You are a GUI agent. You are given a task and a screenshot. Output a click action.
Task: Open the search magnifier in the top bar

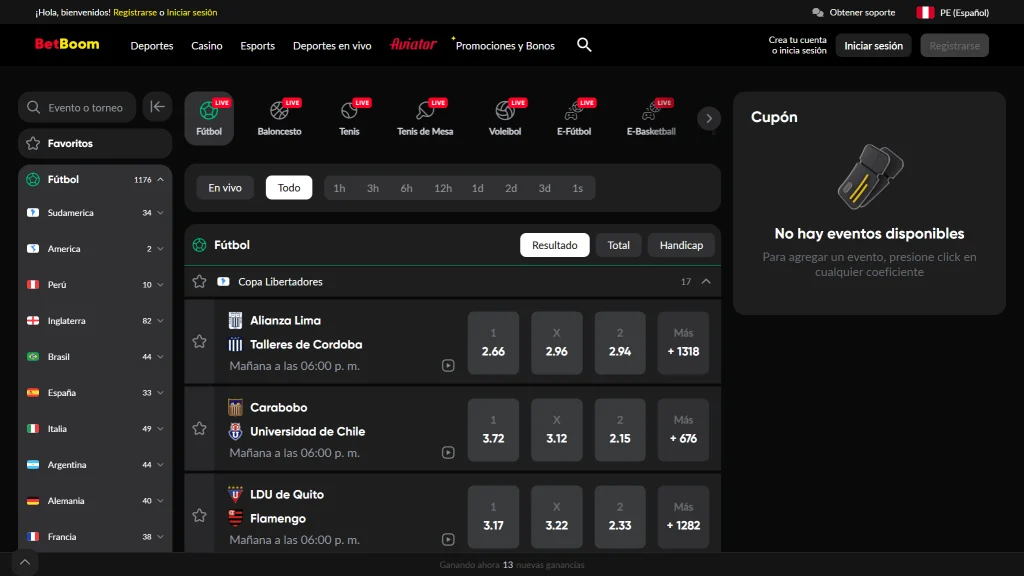584,45
